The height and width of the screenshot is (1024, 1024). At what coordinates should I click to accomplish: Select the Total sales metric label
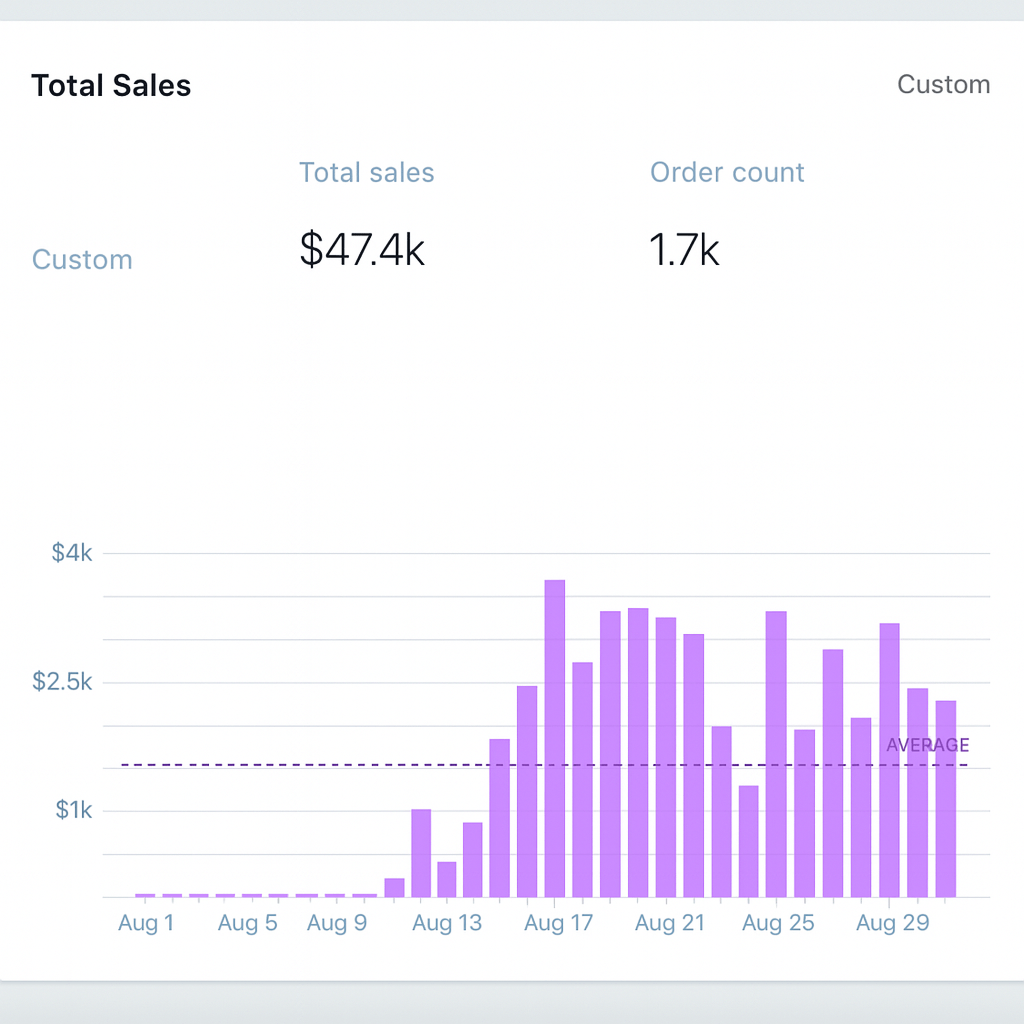(x=366, y=172)
